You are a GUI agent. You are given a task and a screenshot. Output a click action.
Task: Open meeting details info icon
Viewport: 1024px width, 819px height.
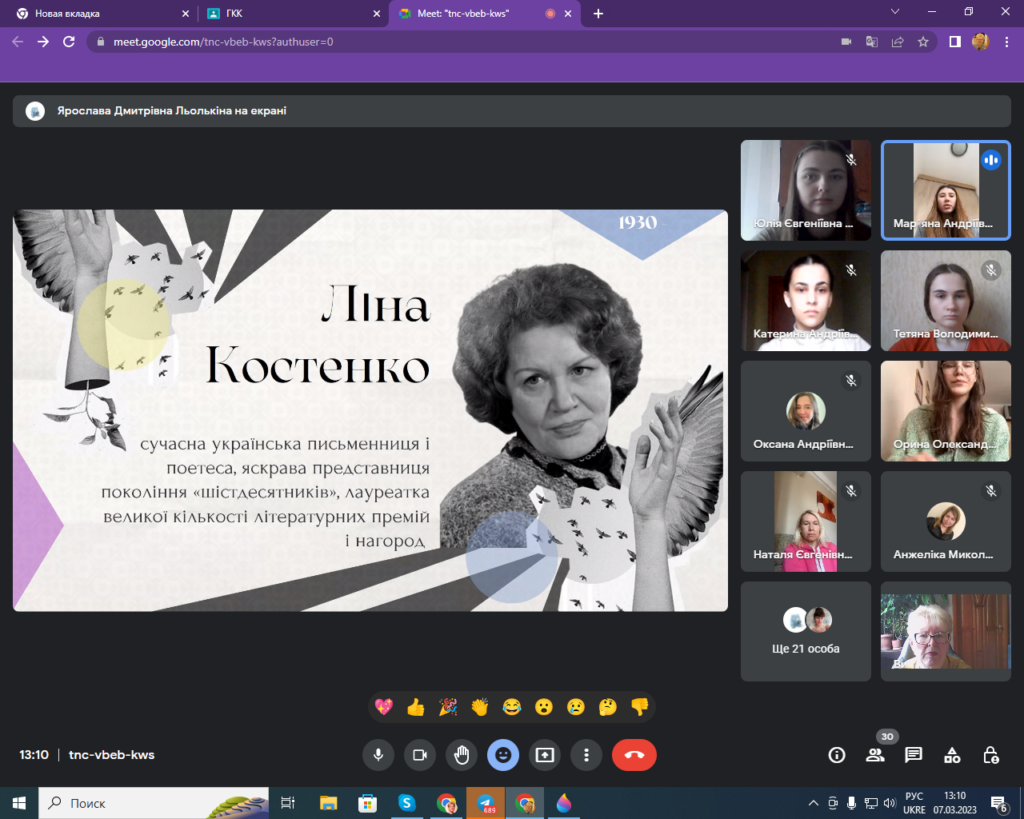click(837, 755)
